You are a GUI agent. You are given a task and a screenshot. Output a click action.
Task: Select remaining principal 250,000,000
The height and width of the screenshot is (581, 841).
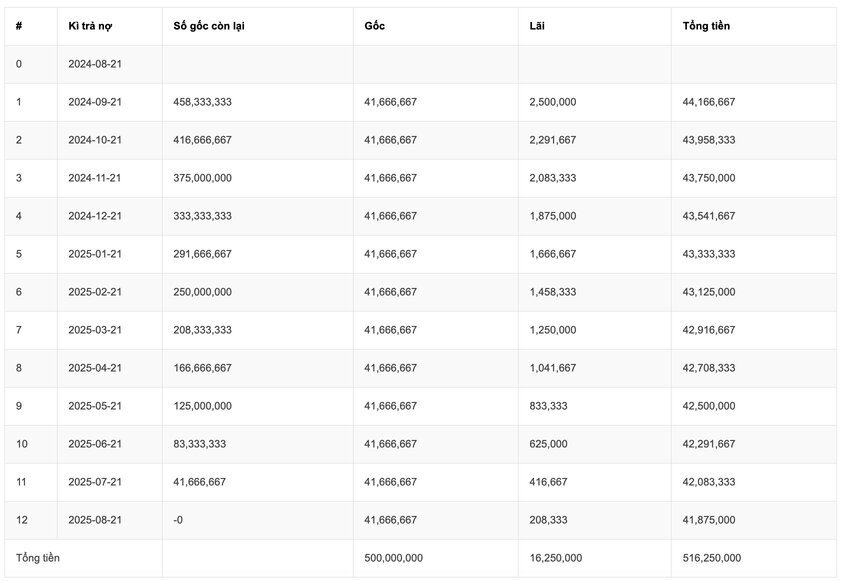[x=203, y=292]
